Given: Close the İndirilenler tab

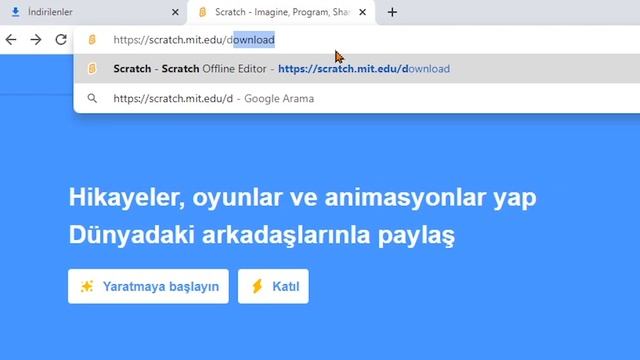Looking at the screenshot, I should (175, 12).
